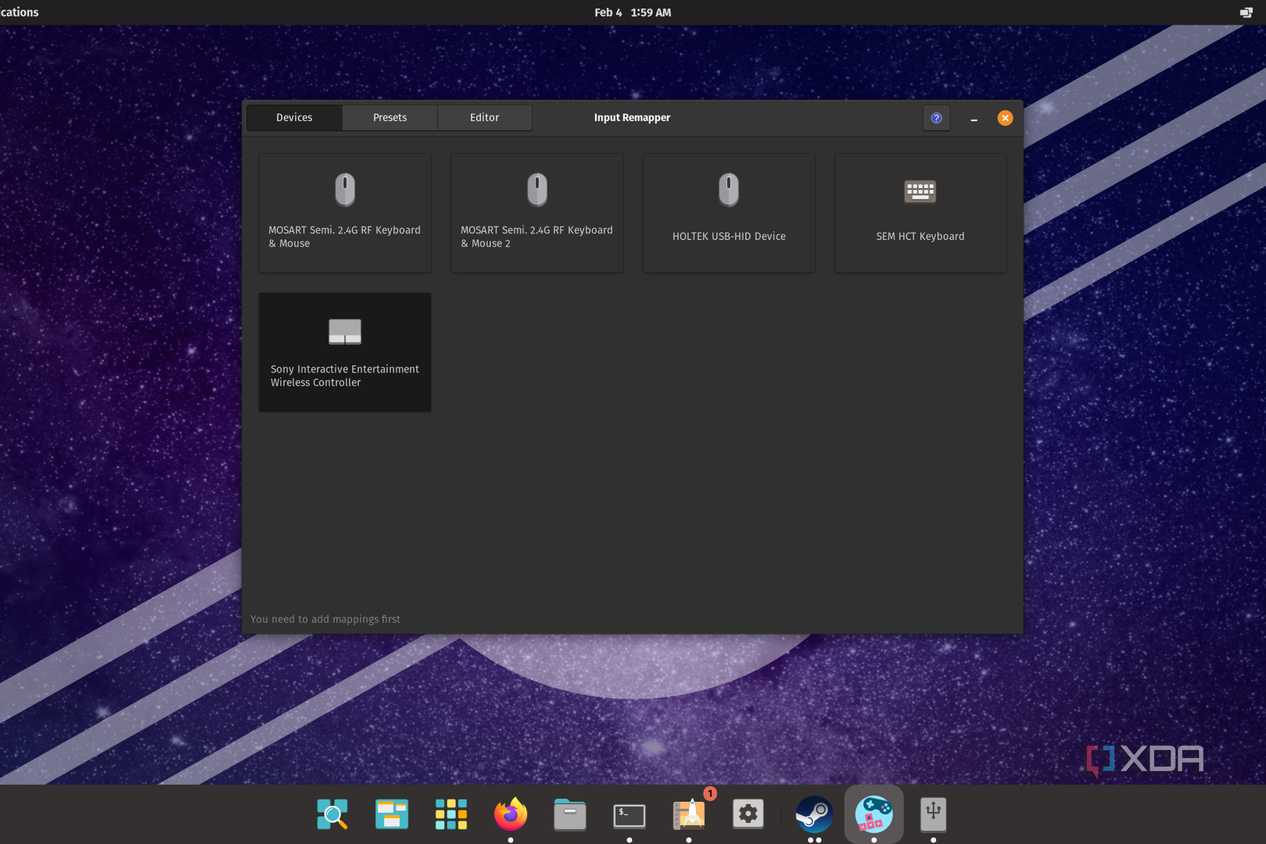1266x844 pixels.
Task: Open Settings gear in the dock
Action: (748, 814)
